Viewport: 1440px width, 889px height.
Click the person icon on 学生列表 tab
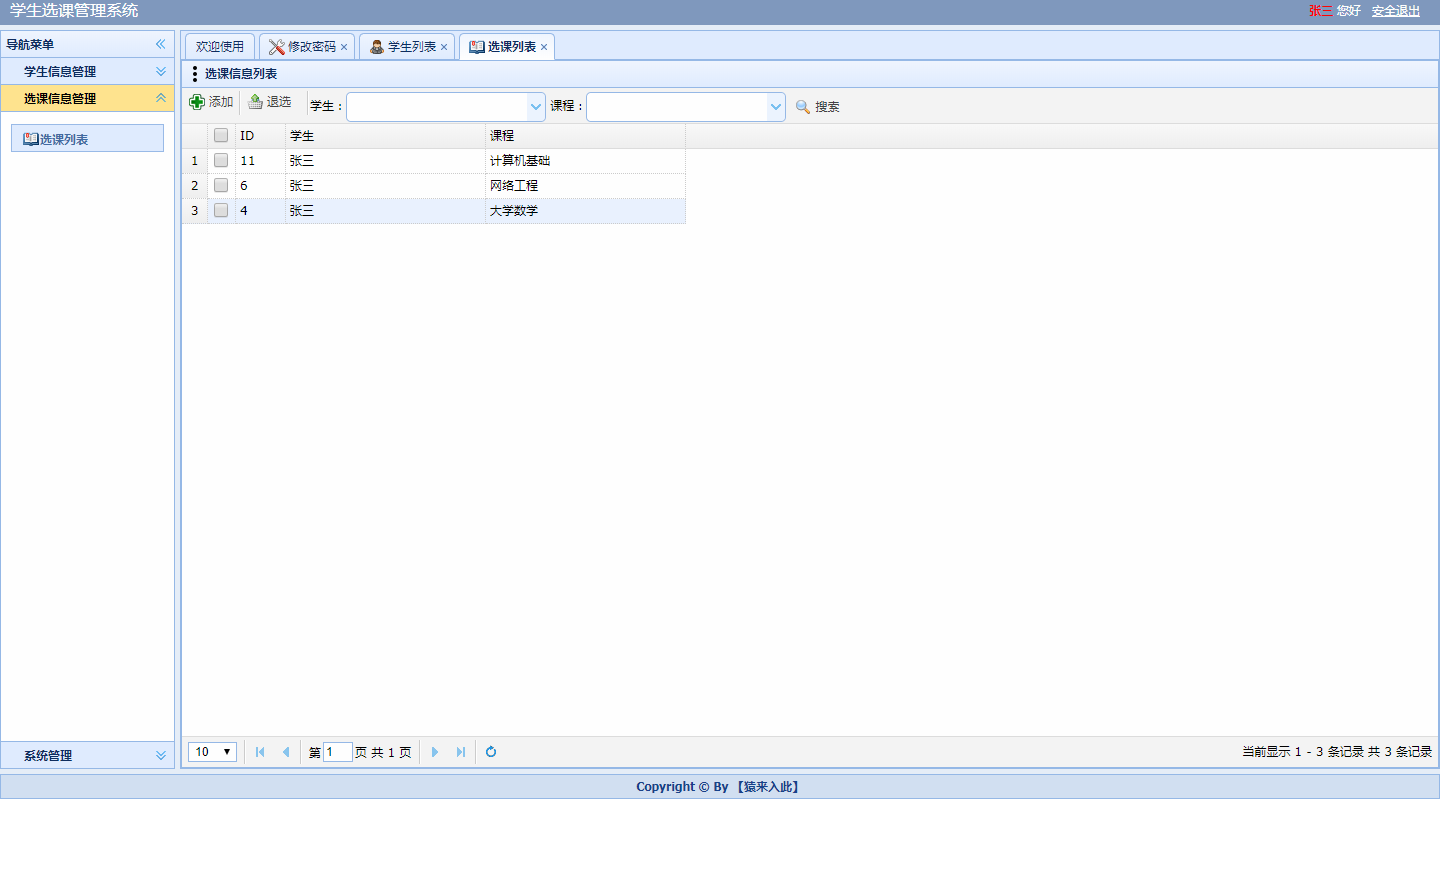pyautogui.click(x=377, y=47)
